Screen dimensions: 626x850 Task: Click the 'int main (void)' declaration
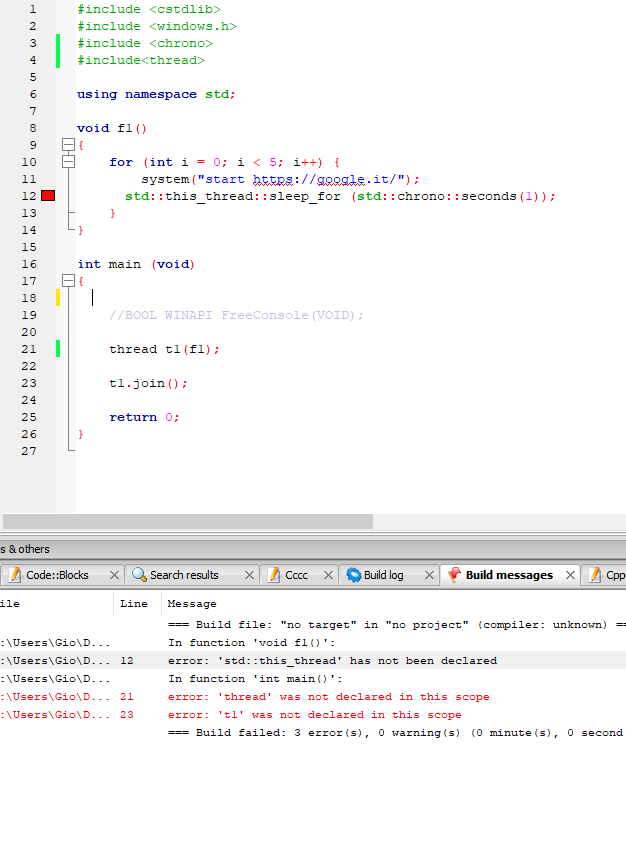(x=136, y=264)
